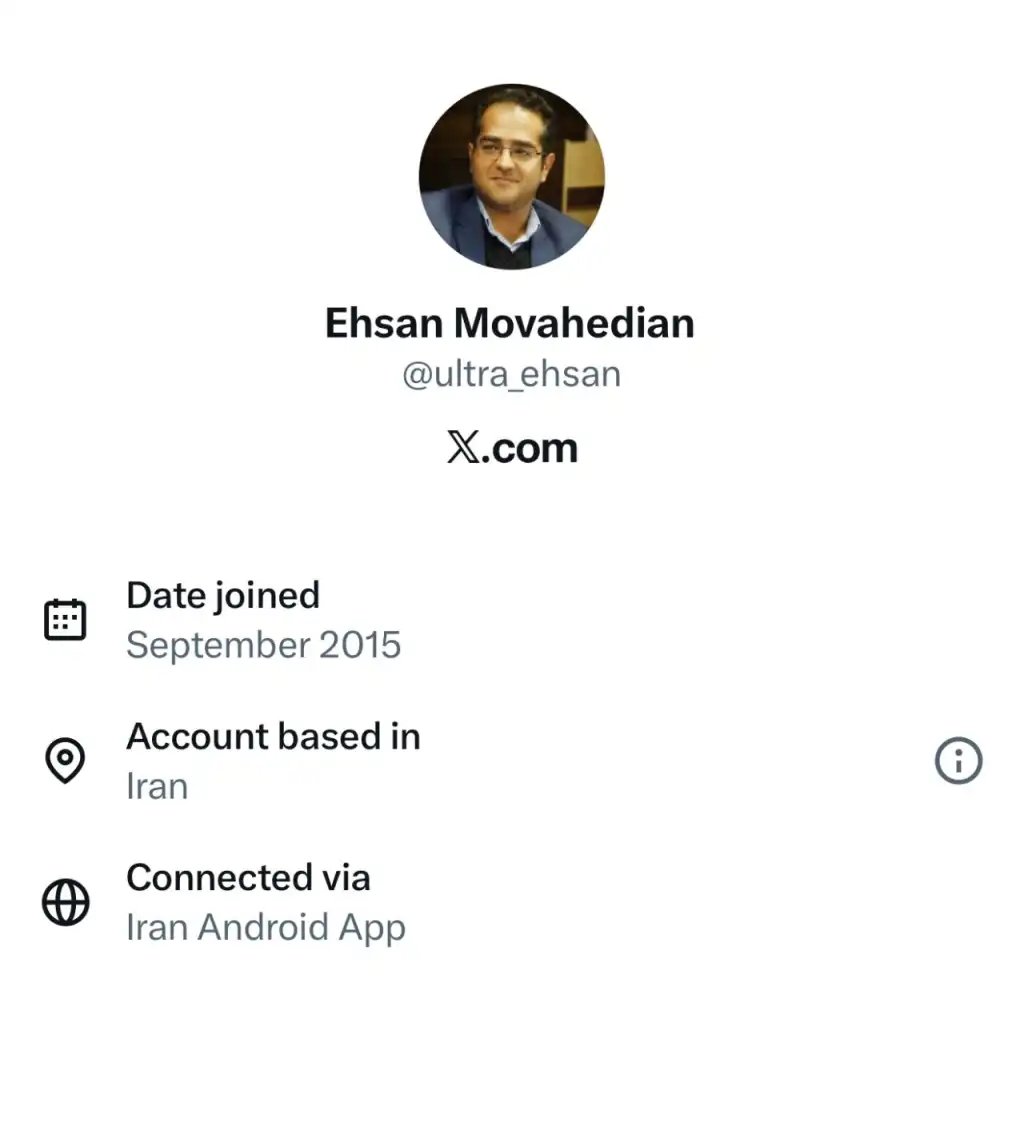Viewport: 1024px width, 1122px height.
Task: Click the info tooltip icon for location explanation
Action: (x=958, y=760)
